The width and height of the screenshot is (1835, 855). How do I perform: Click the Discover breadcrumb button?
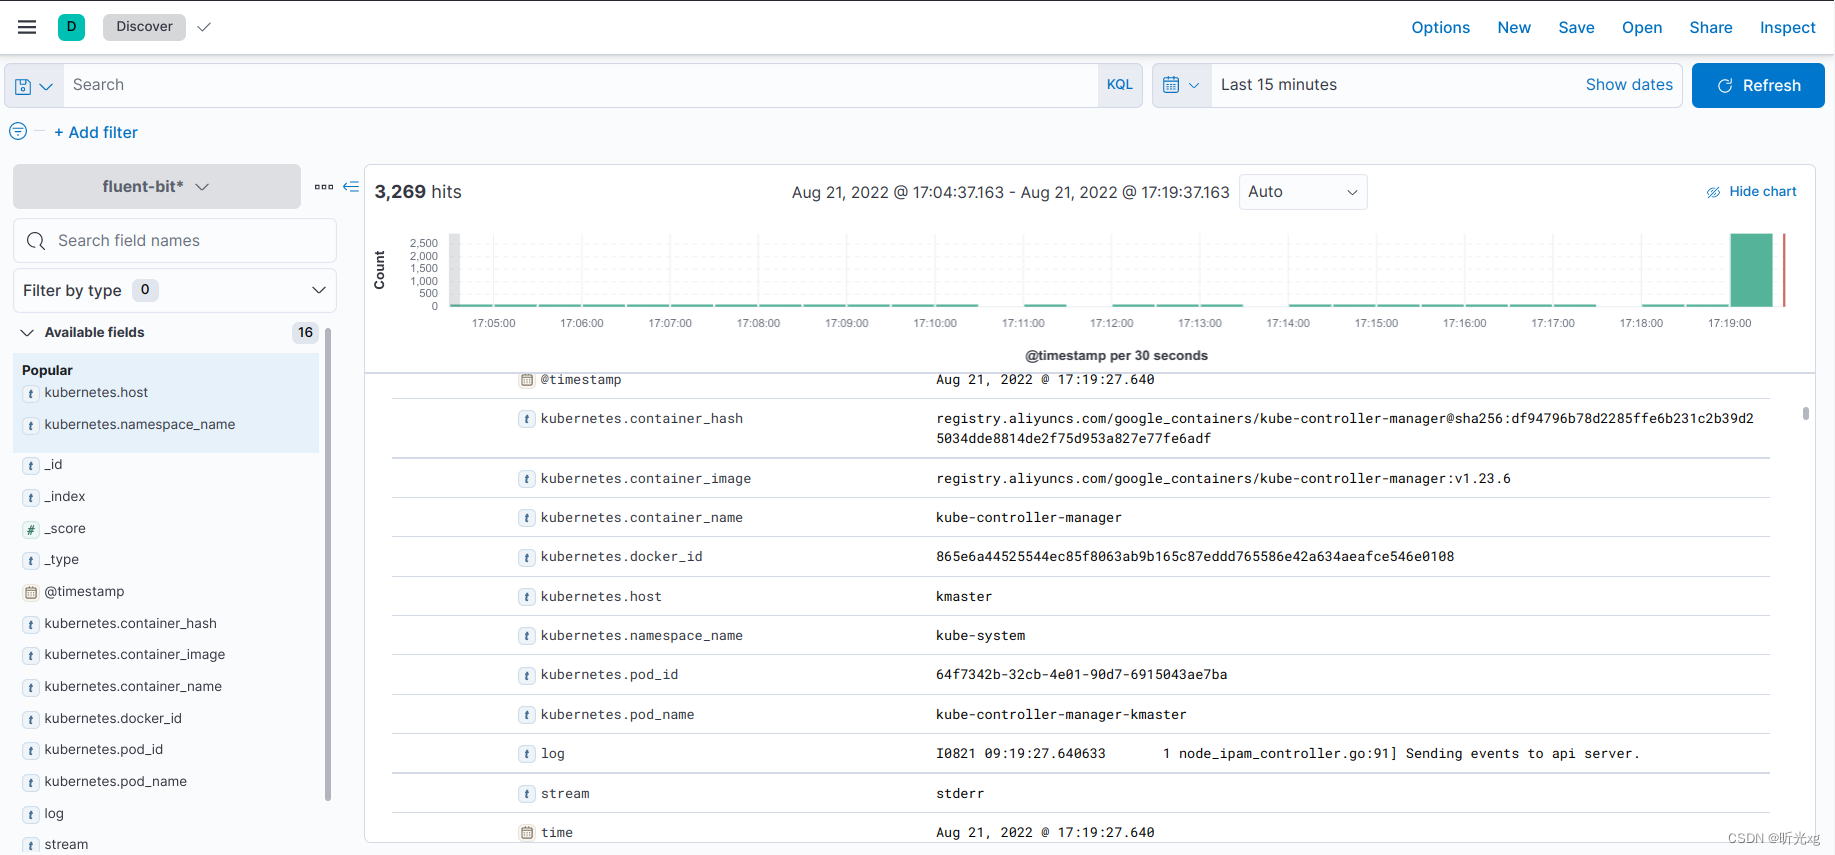point(144,27)
